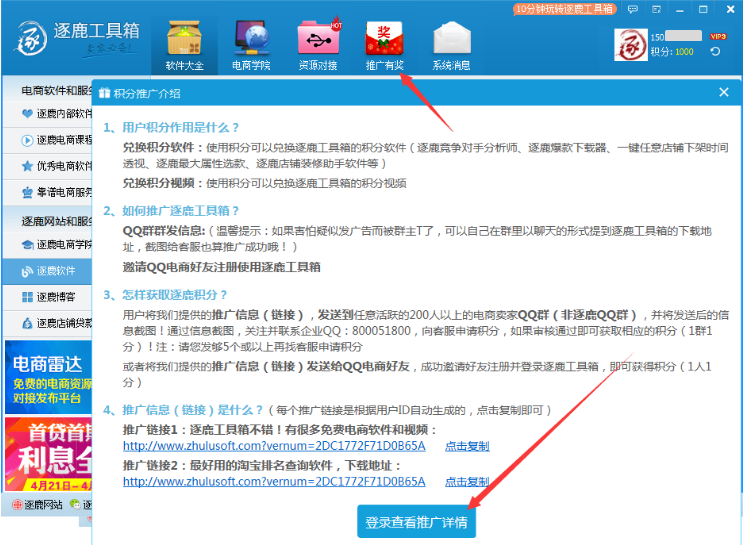Click heading 3、怎样获取逐鹿积分？

tap(165, 295)
